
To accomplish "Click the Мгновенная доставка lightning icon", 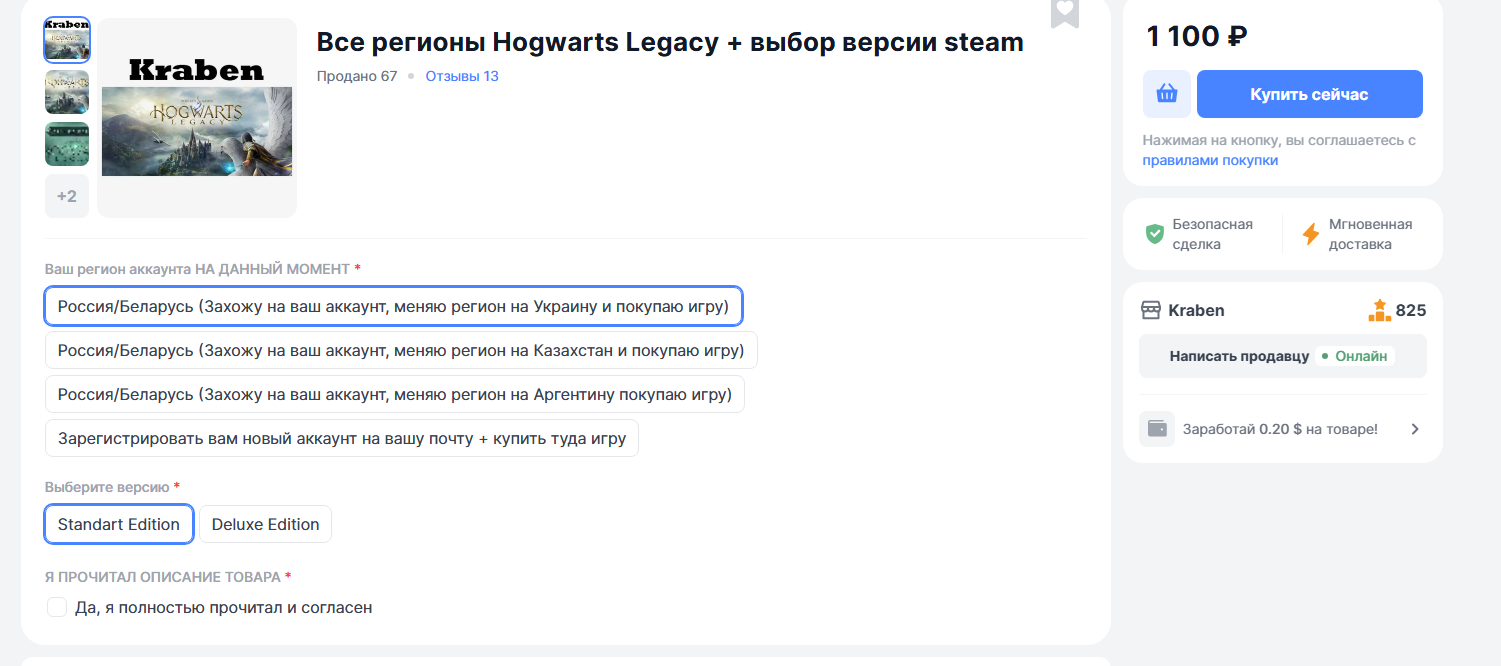I will (x=1310, y=234).
